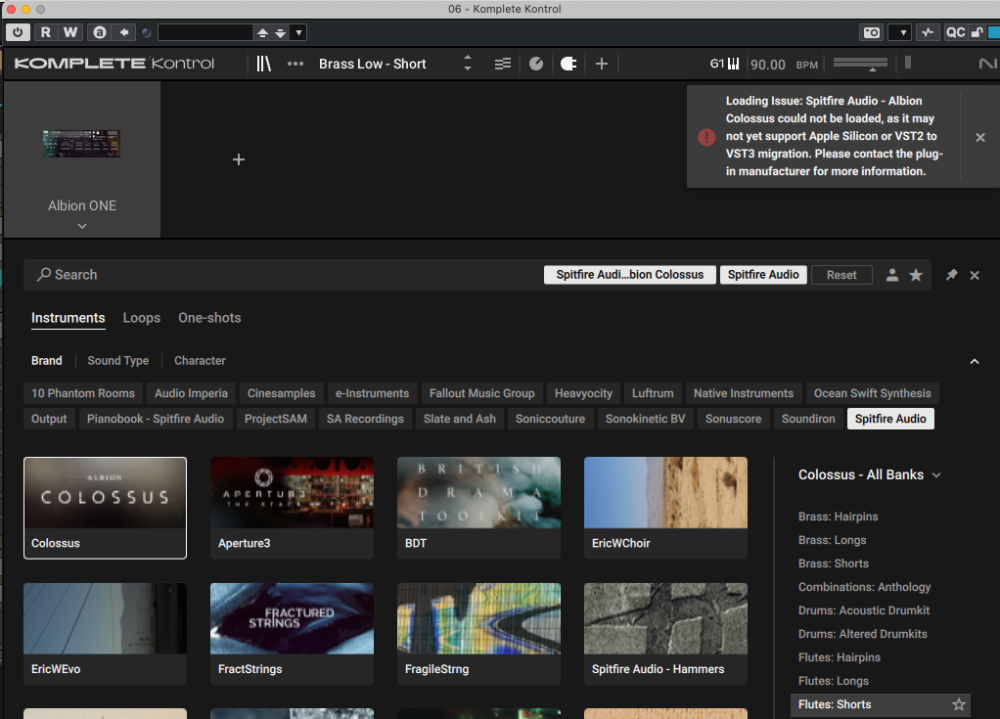
Task: Click the Brass Low - Short preset name
Action: [x=372, y=64]
